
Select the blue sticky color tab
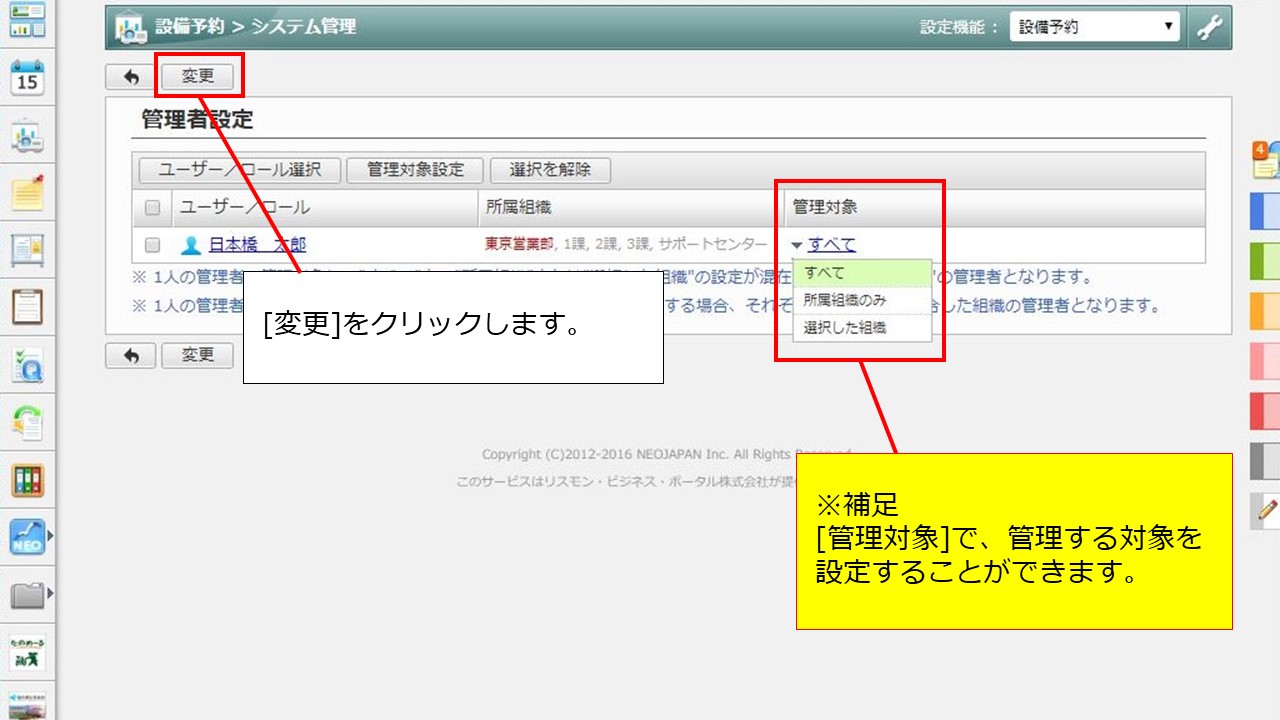click(x=1266, y=211)
